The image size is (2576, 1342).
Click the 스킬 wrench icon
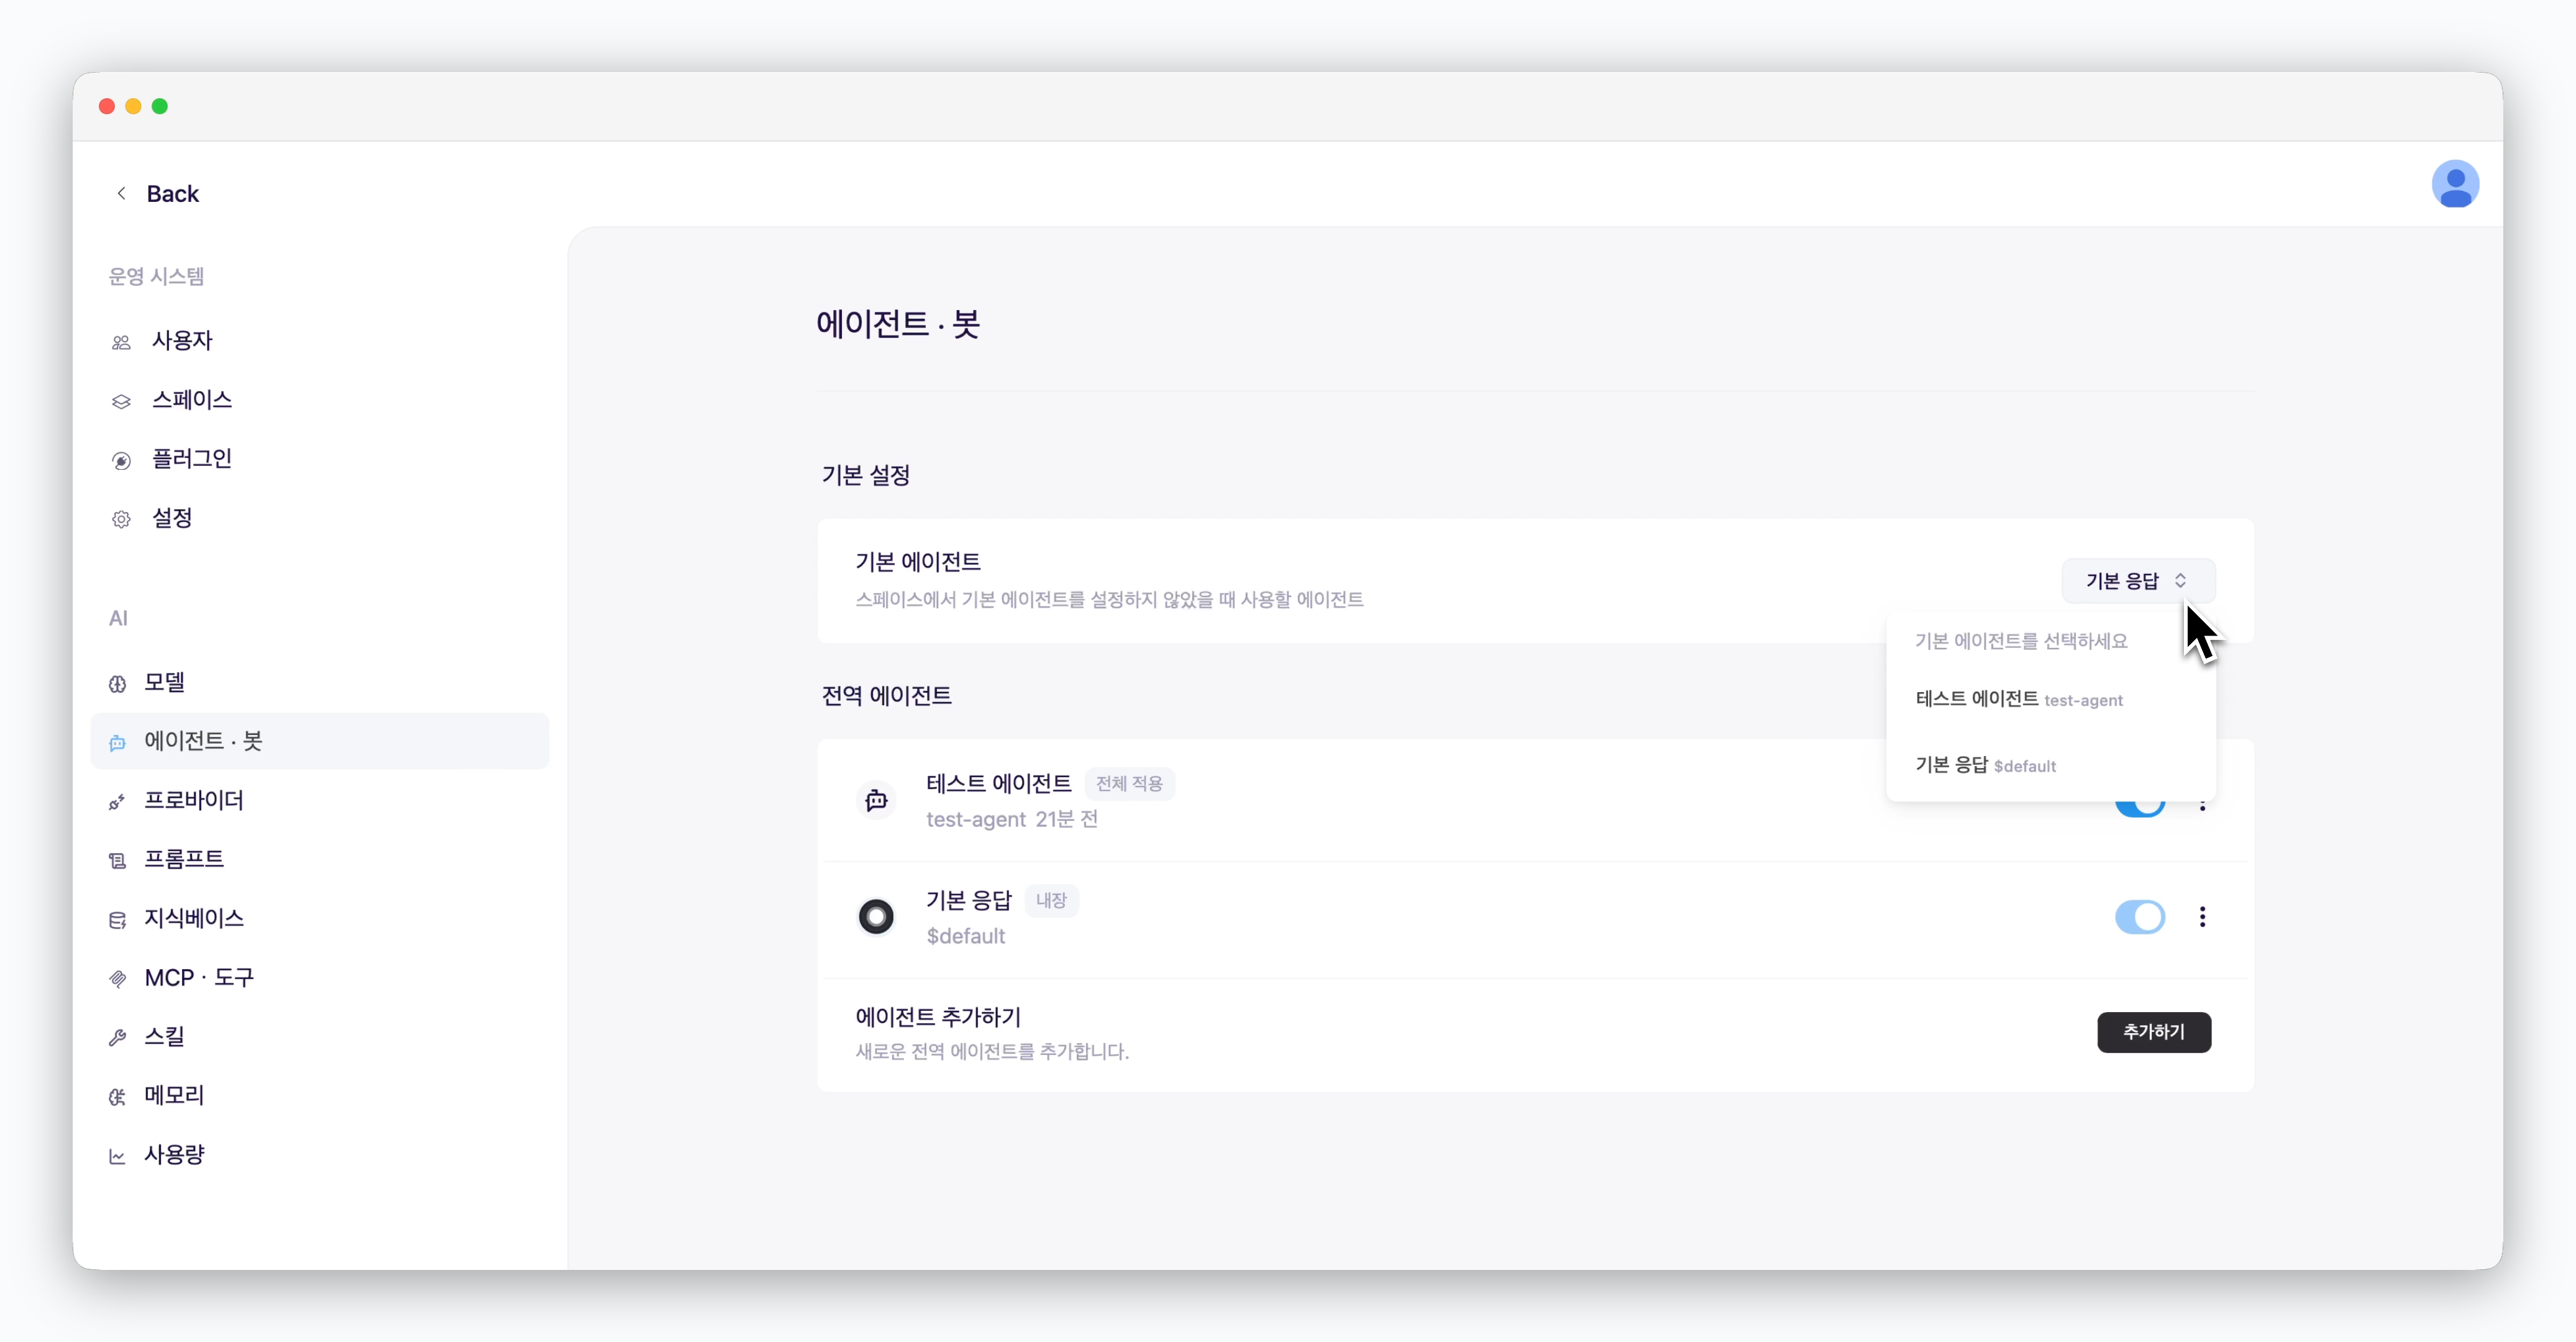[117, 1038]
